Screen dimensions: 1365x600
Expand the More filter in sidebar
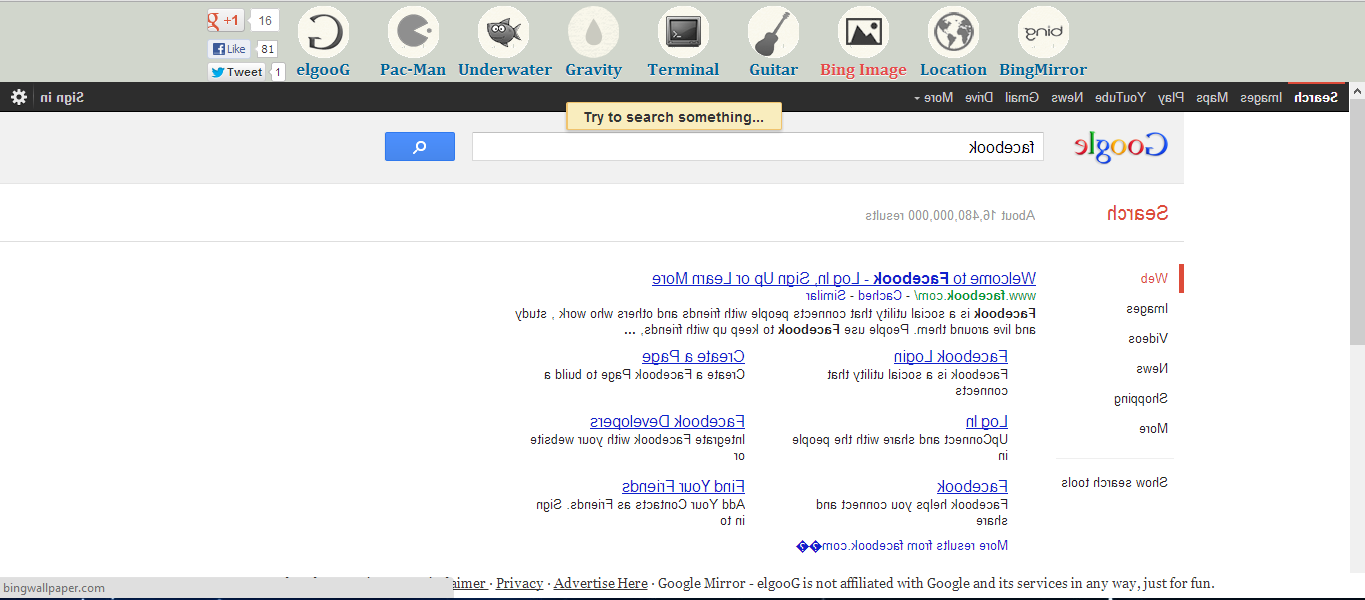coord(1153,428)
